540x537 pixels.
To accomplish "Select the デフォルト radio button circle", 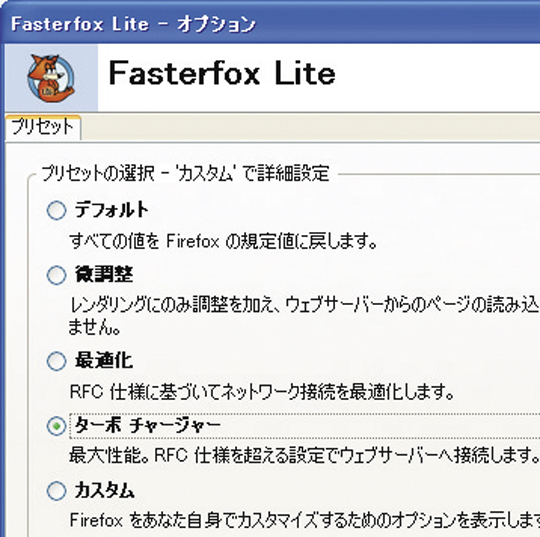I will point(56,210).
